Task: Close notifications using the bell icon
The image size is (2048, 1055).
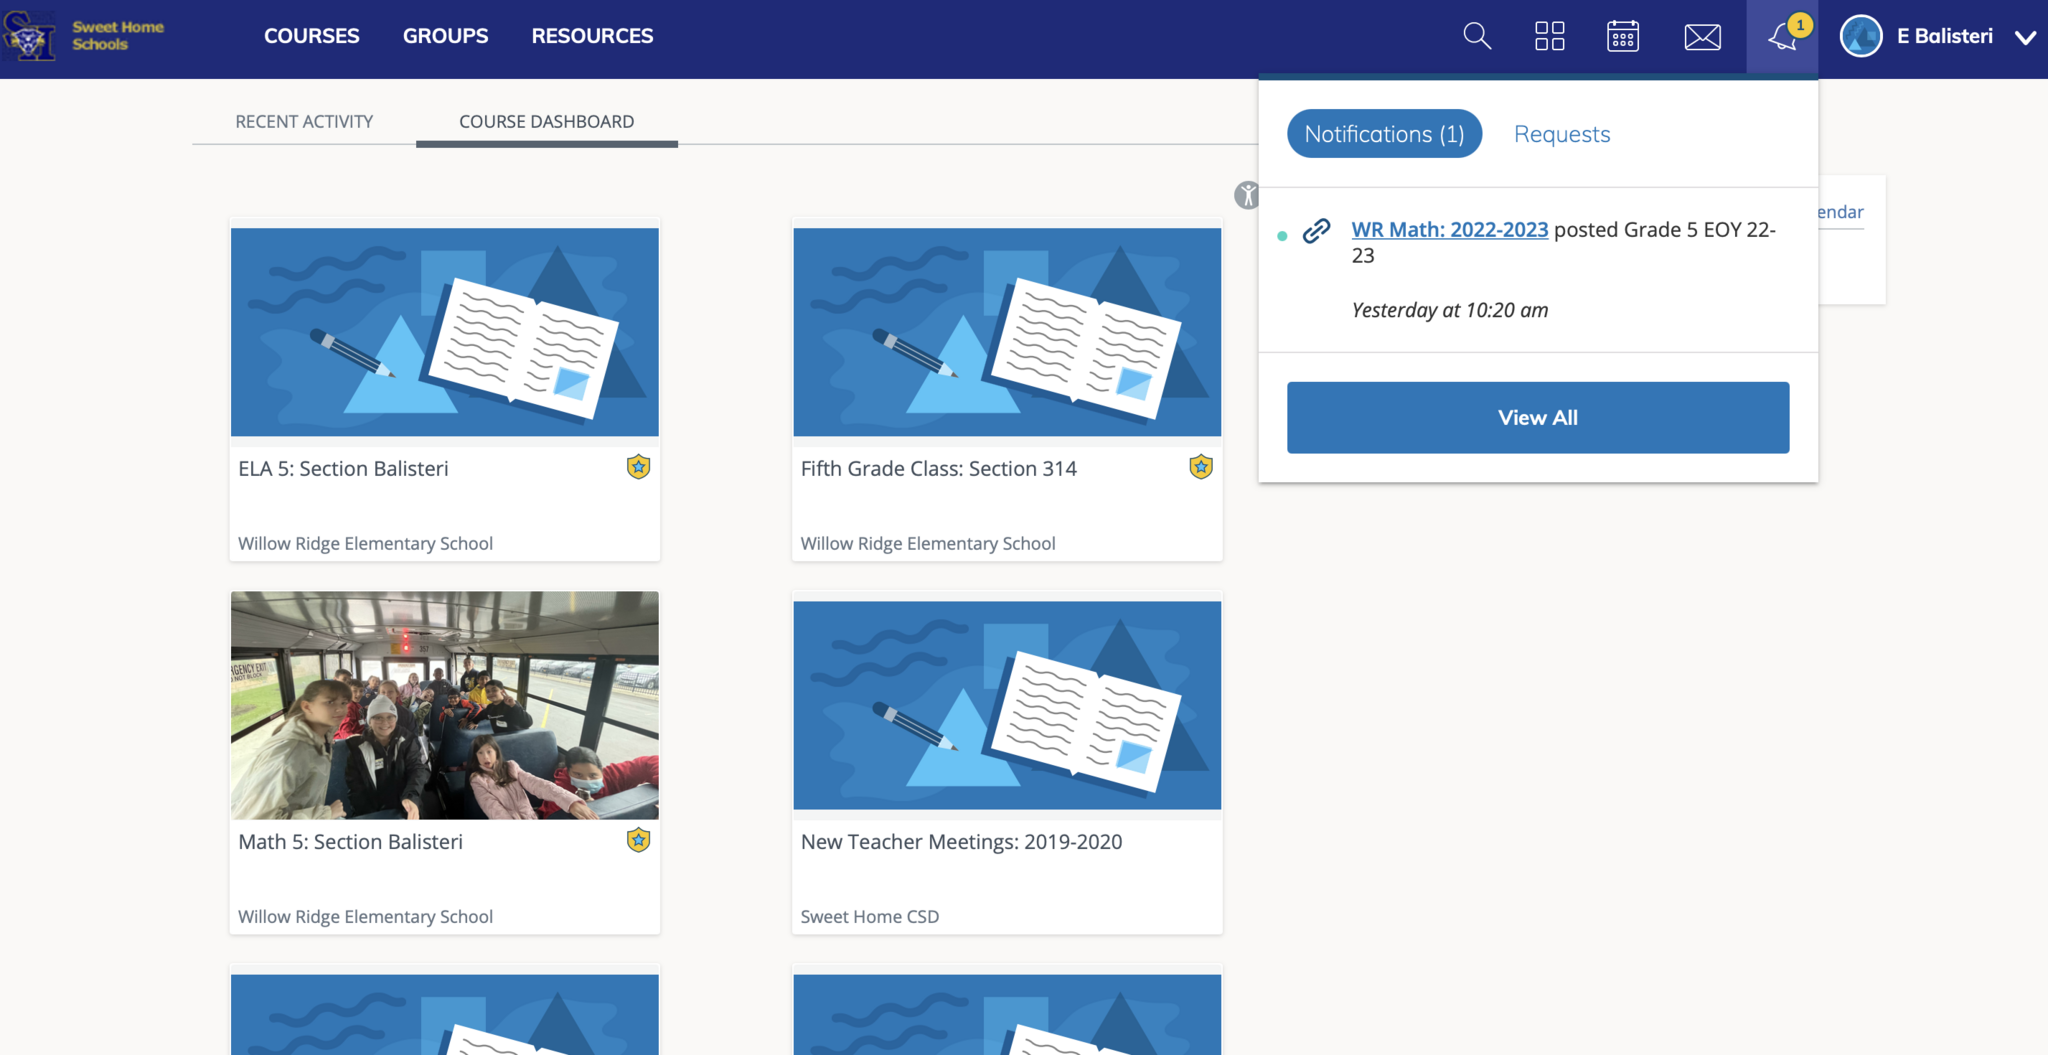Action: pos(1781,37)
